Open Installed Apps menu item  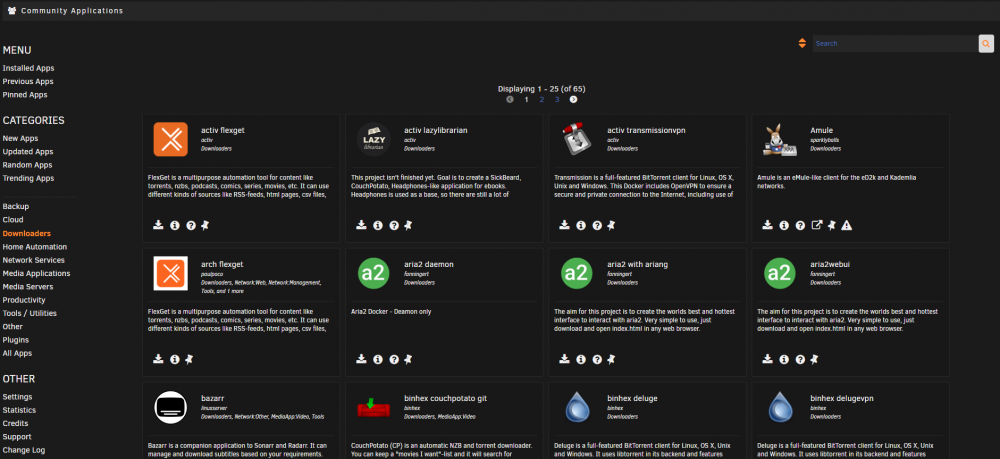[x=28, y=68]
